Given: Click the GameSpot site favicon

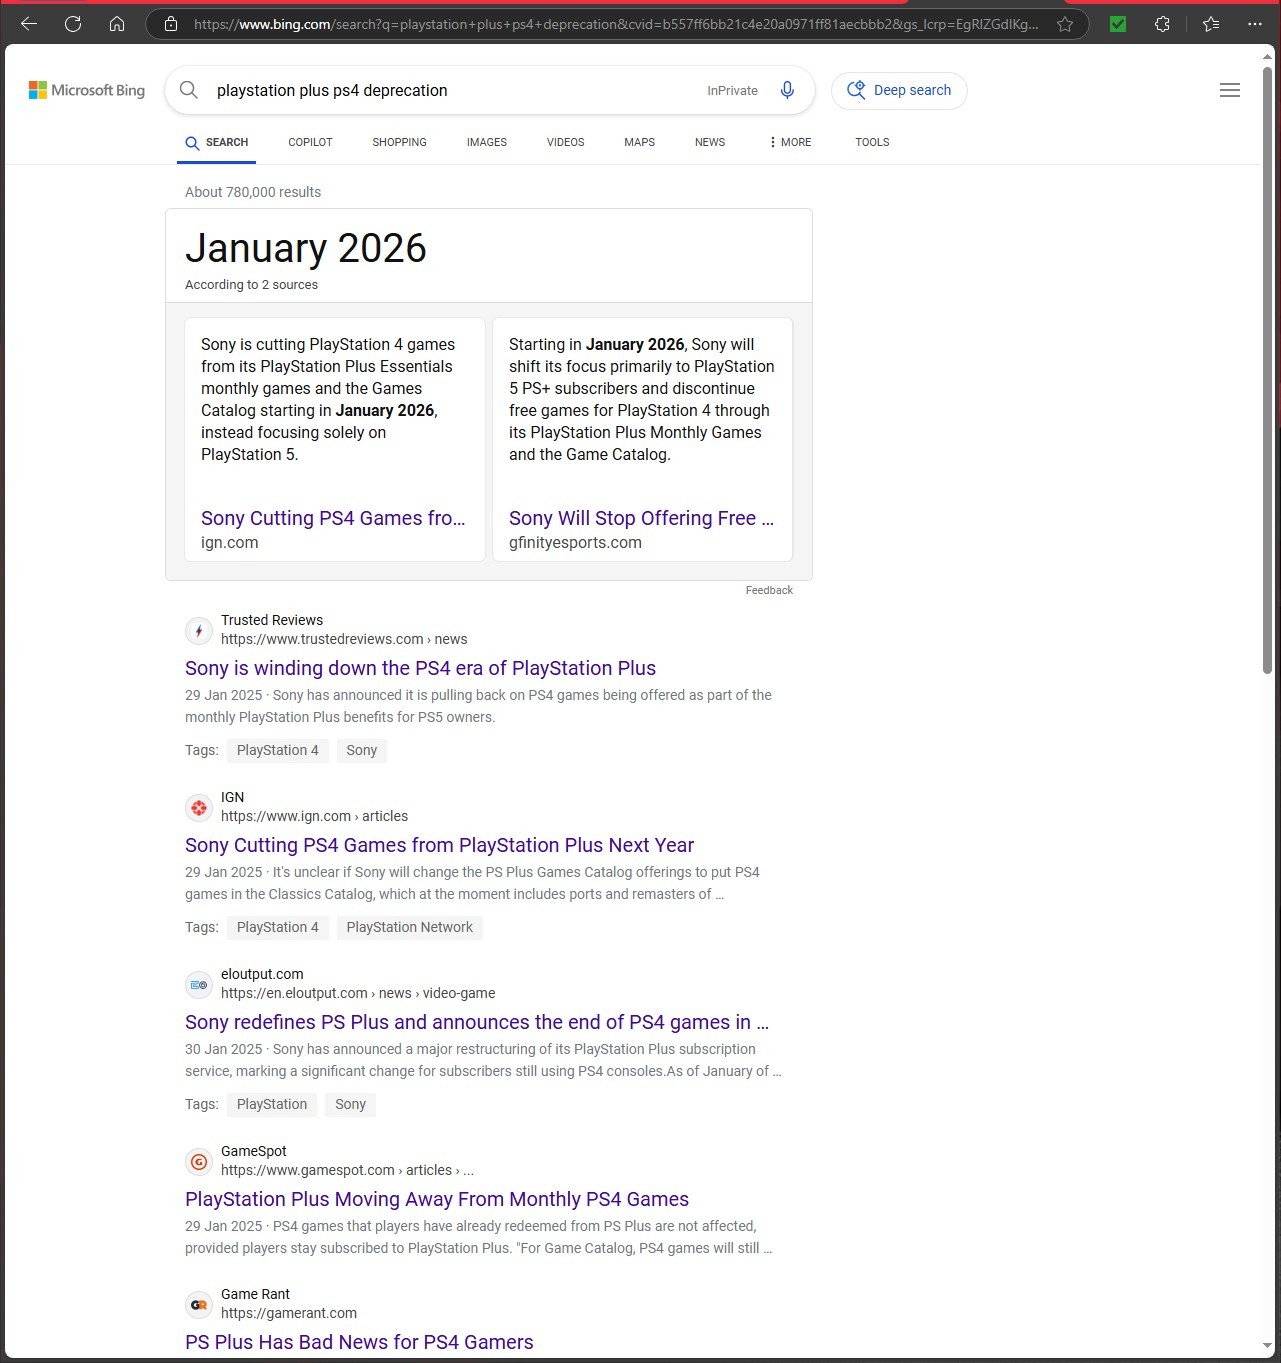Looking at the screenshot, I should point(199,1161).
